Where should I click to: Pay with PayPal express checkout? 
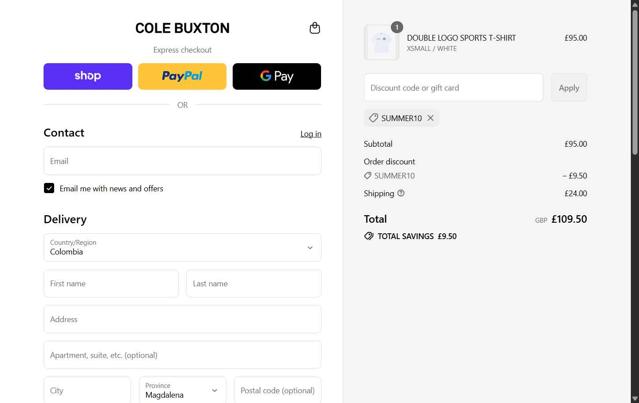click(182, 76)
